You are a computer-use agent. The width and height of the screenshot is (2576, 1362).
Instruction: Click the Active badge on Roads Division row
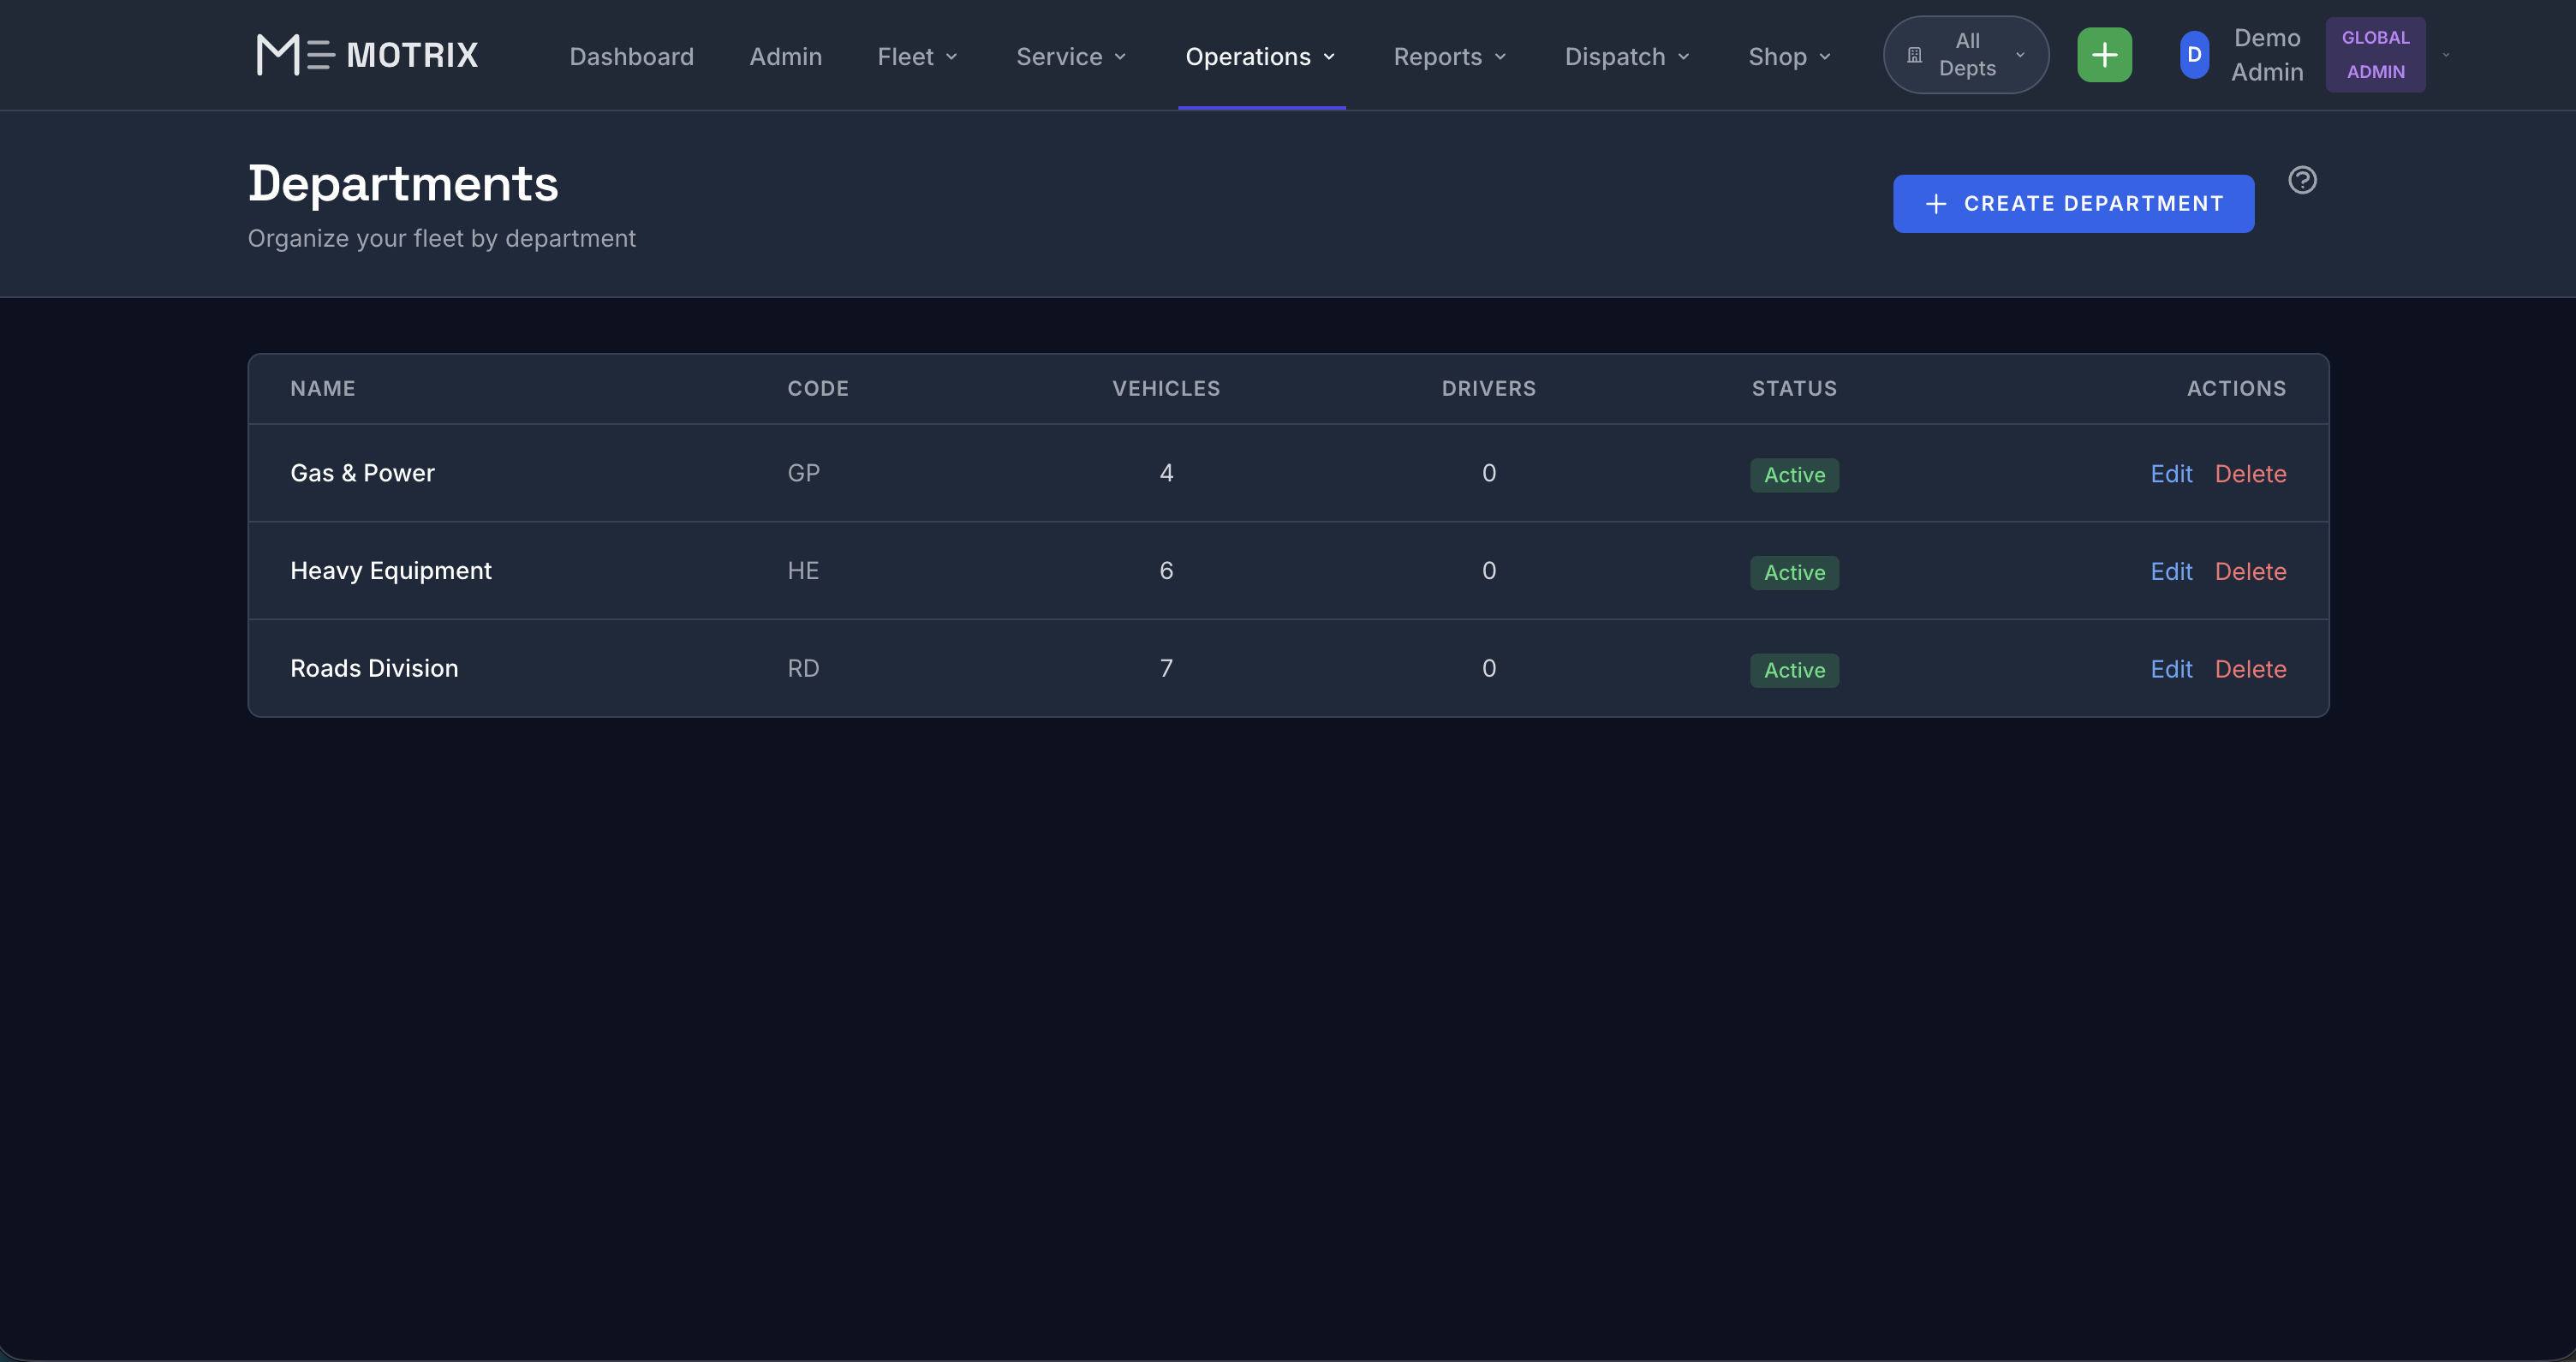point(1794,670)
